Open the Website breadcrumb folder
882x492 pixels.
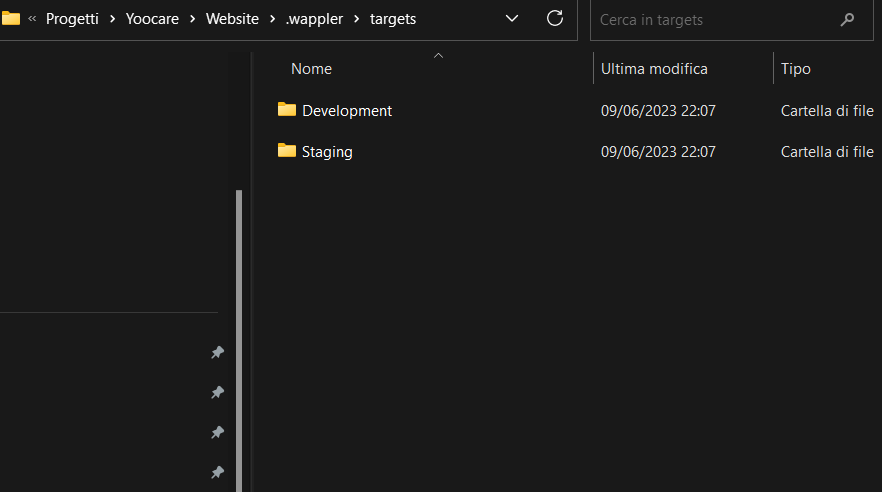pyautogui.click(x=232, y=19)
